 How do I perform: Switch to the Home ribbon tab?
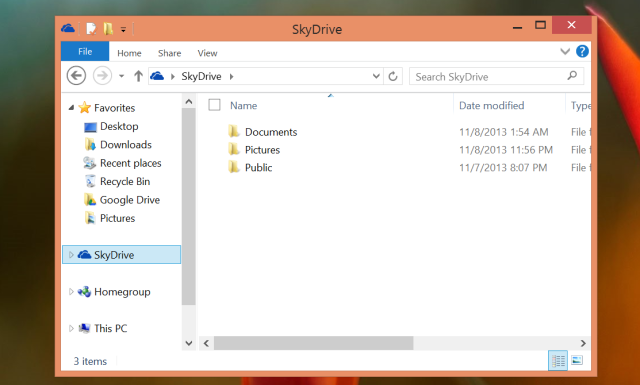pos(129,53)
